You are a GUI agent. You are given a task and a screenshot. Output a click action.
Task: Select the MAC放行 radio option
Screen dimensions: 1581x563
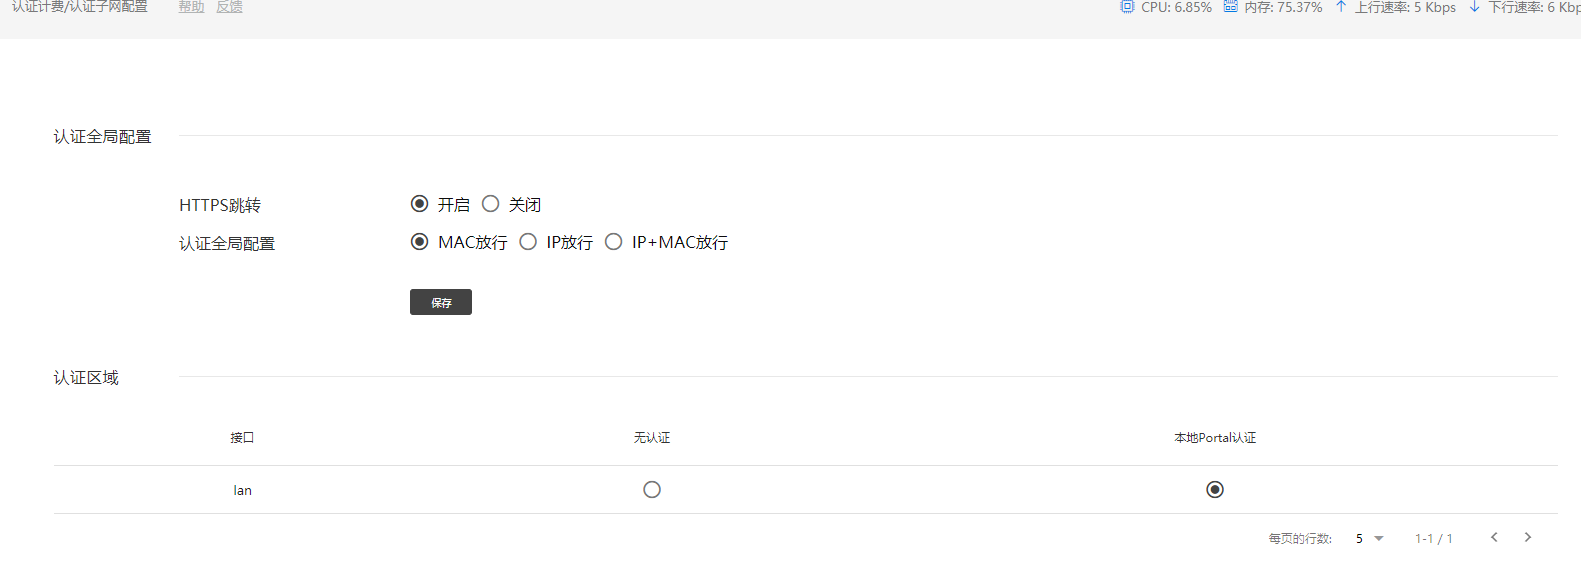pos(420,242)
